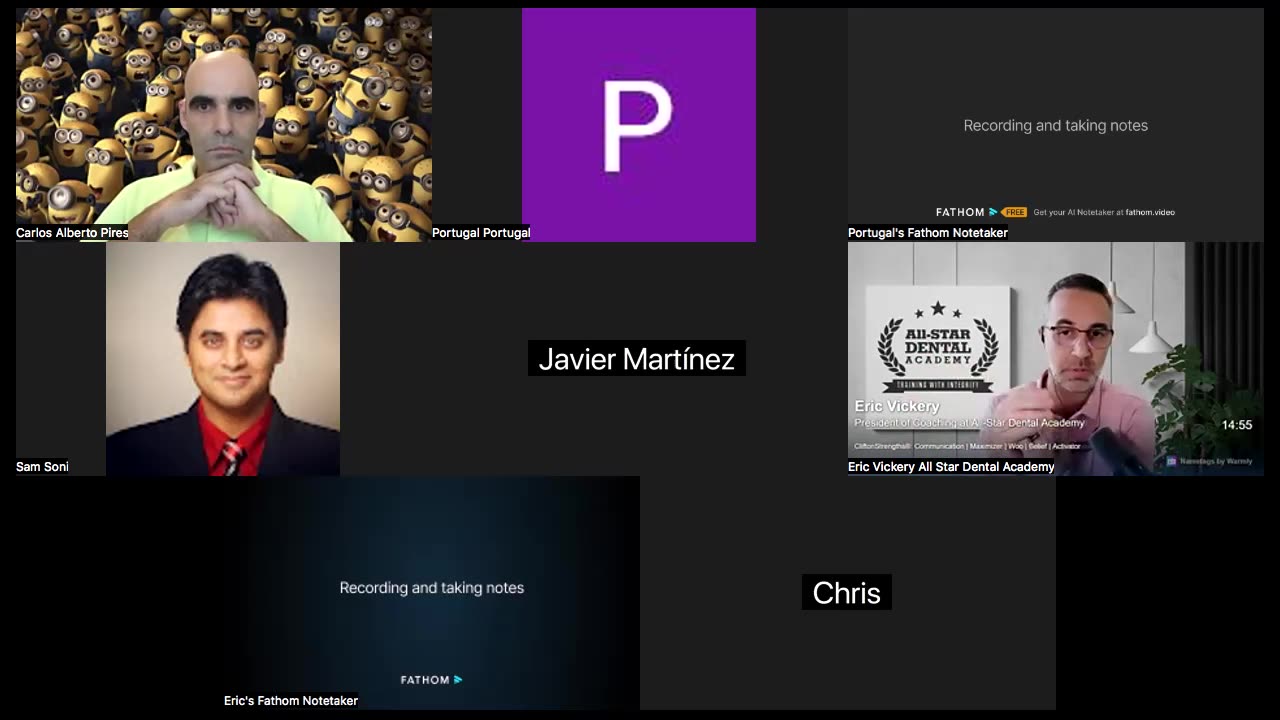Screen dimensions: 1280x720
Task: Click 'Recording and taking notes' in Eric's notetaker
Action: pyautogui.click(x=432, y=588)
